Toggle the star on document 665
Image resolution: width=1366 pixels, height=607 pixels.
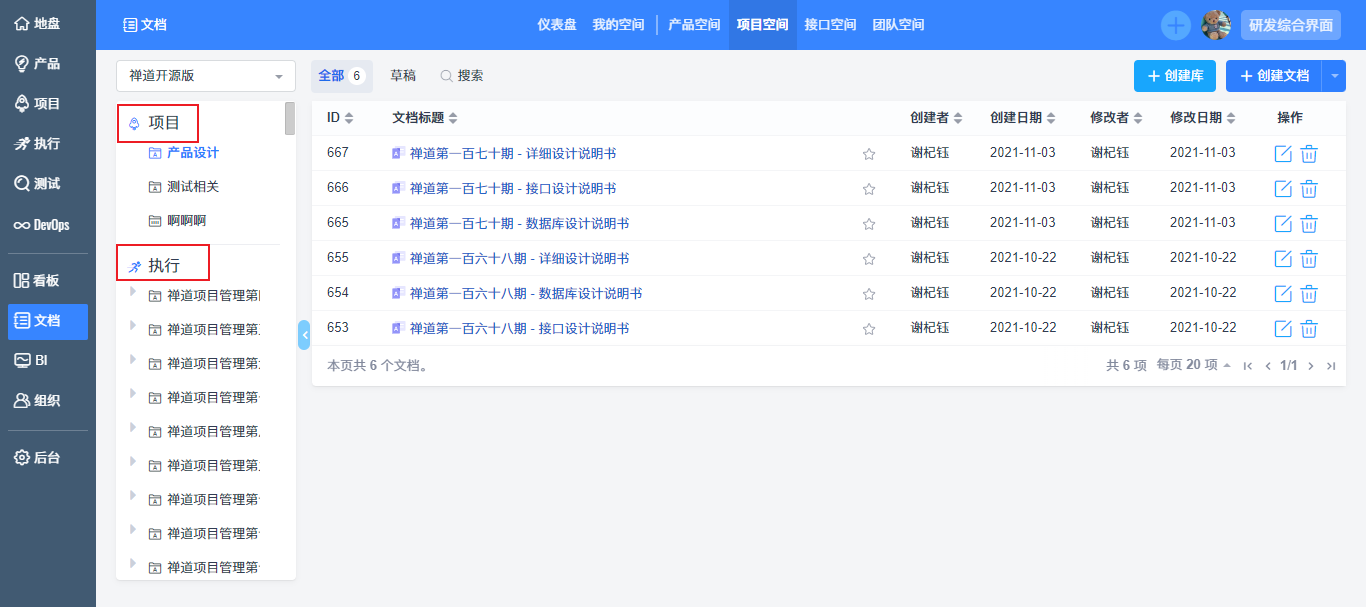click(x=869, y=224)
